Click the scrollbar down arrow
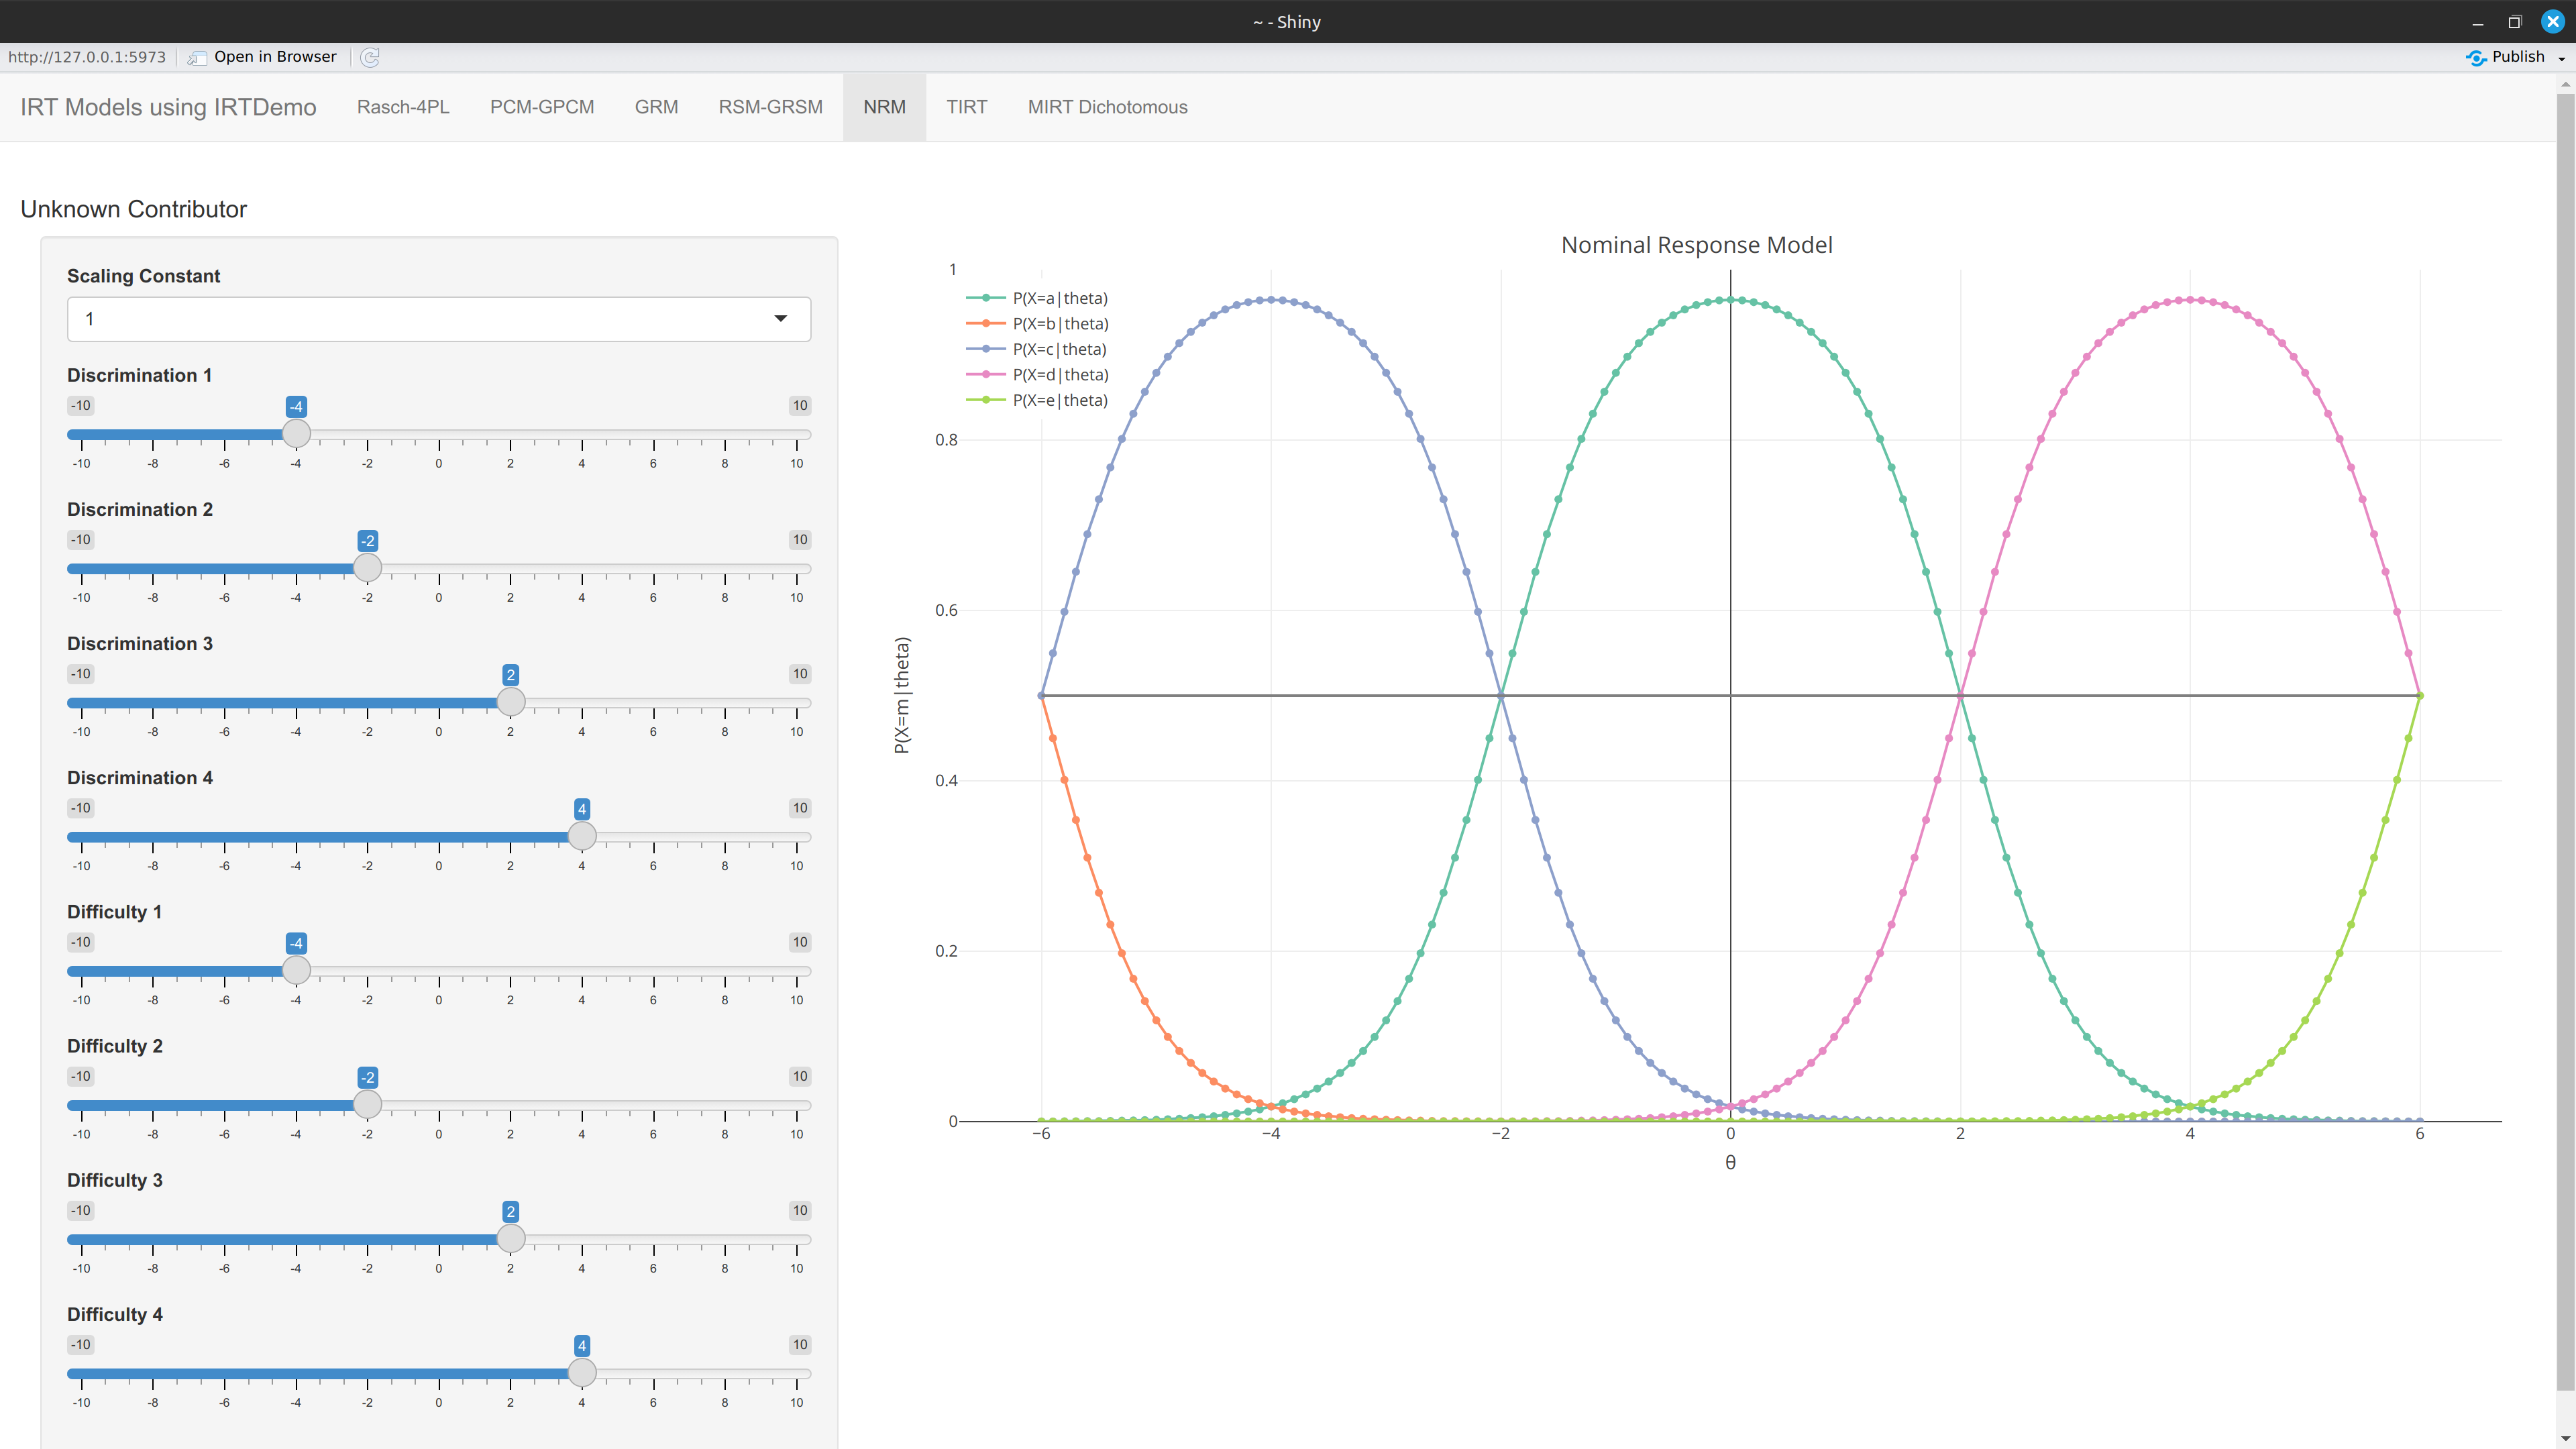 point(2565,1438)
